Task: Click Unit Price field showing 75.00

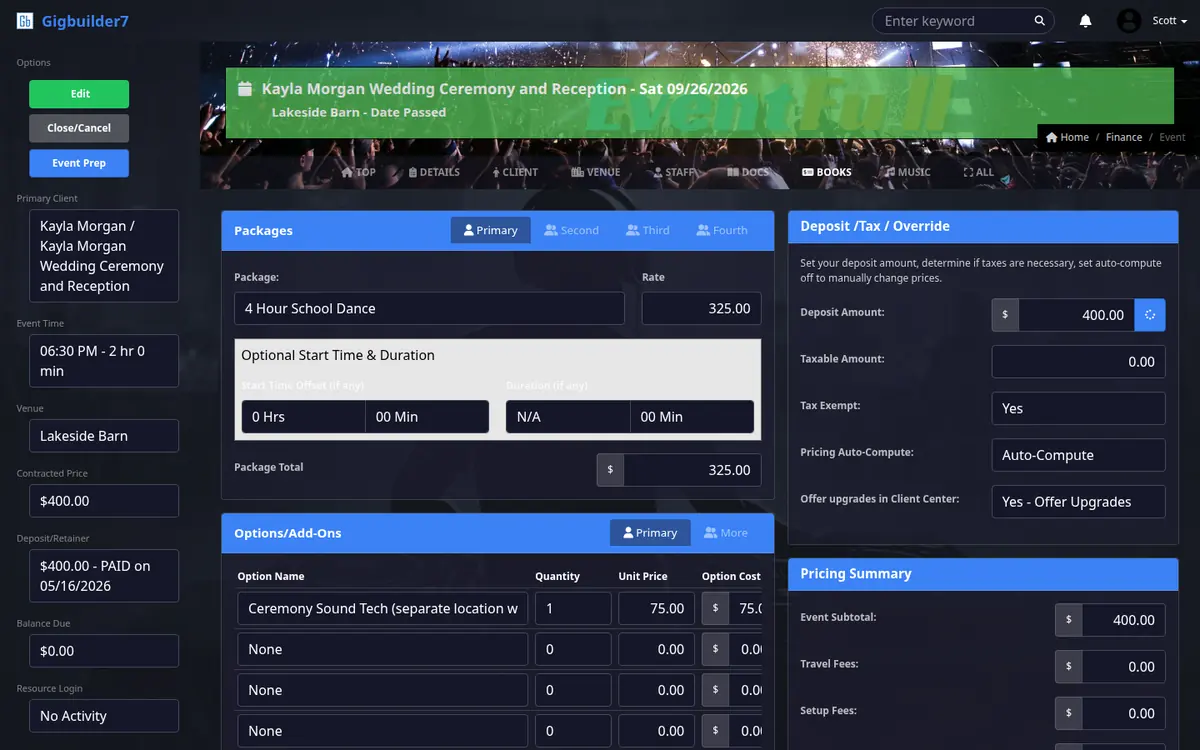Action: 656,609
